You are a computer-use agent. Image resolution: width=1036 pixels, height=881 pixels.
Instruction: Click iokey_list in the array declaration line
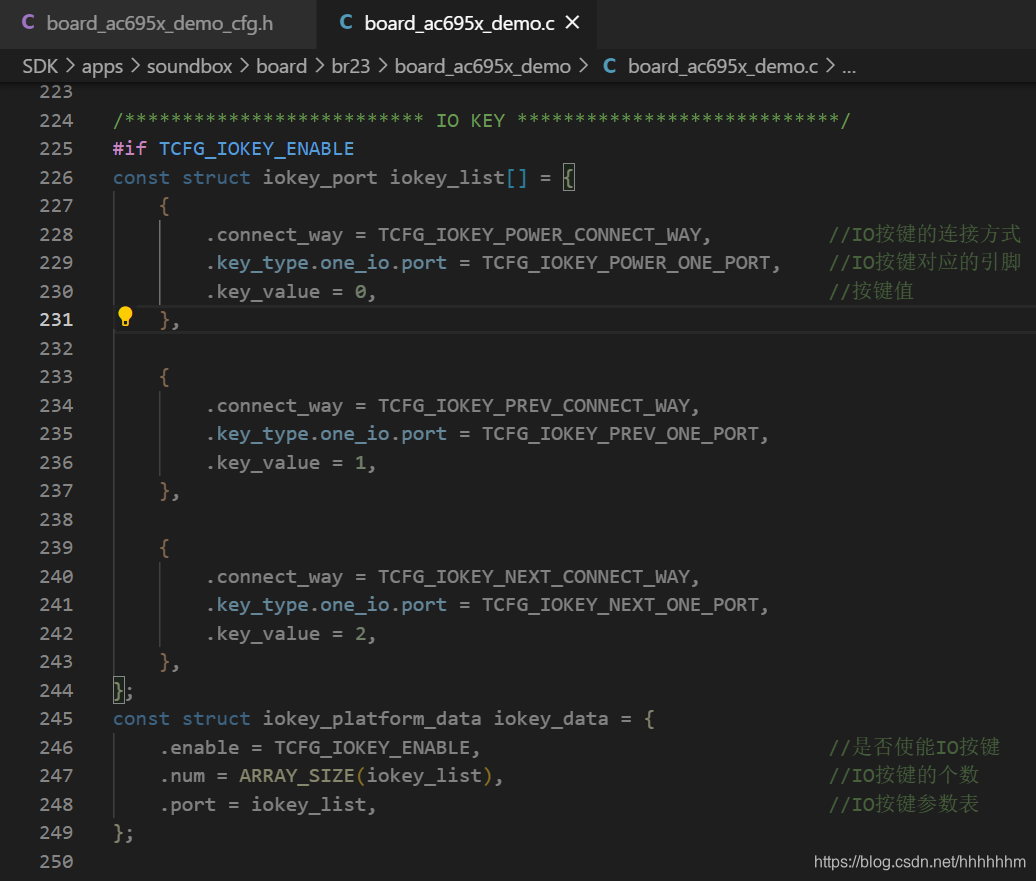[x=447, y=178]
